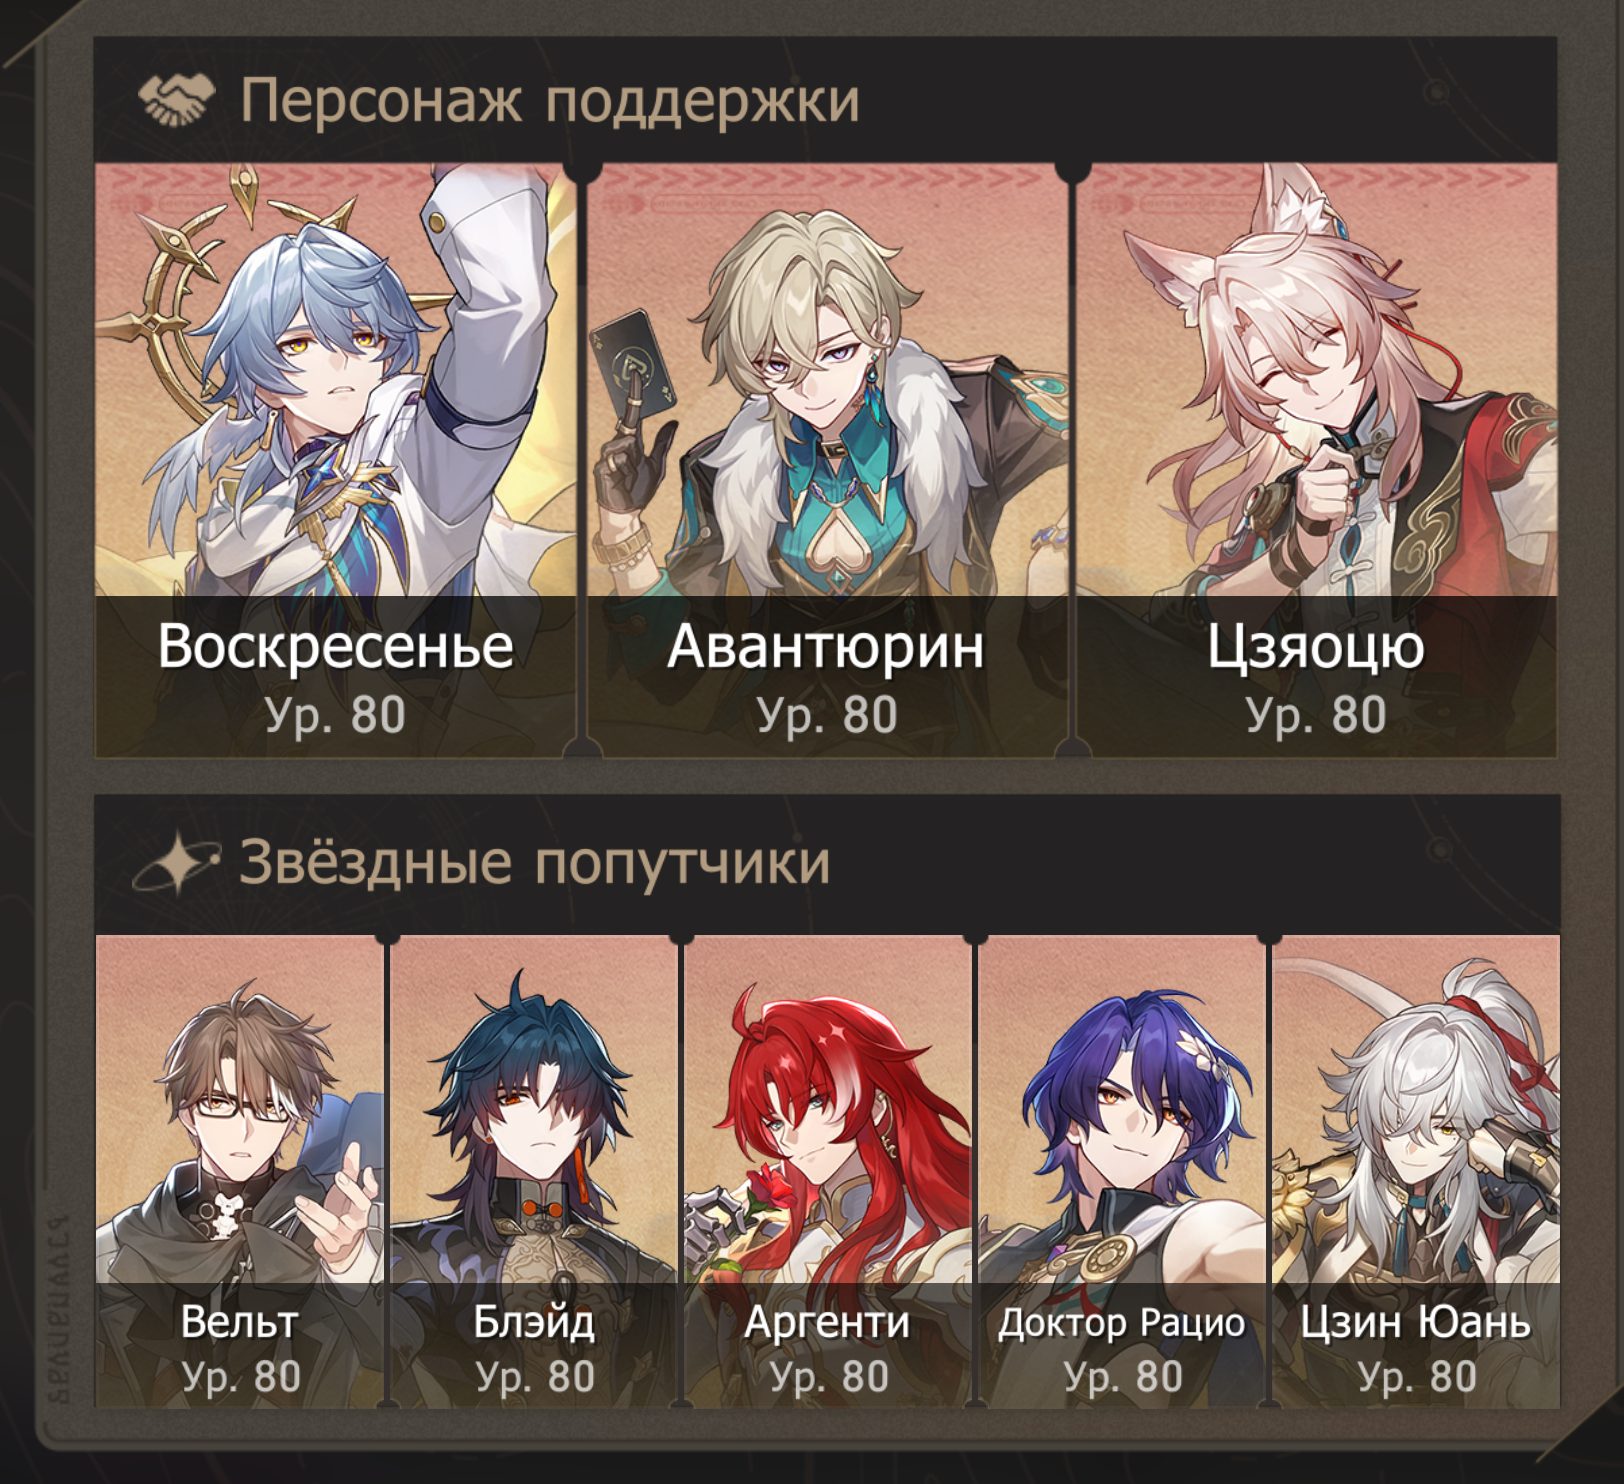Select the Доктор Рацио companion portrait
The image size is (1624, 1484).
[1122, 1171]
